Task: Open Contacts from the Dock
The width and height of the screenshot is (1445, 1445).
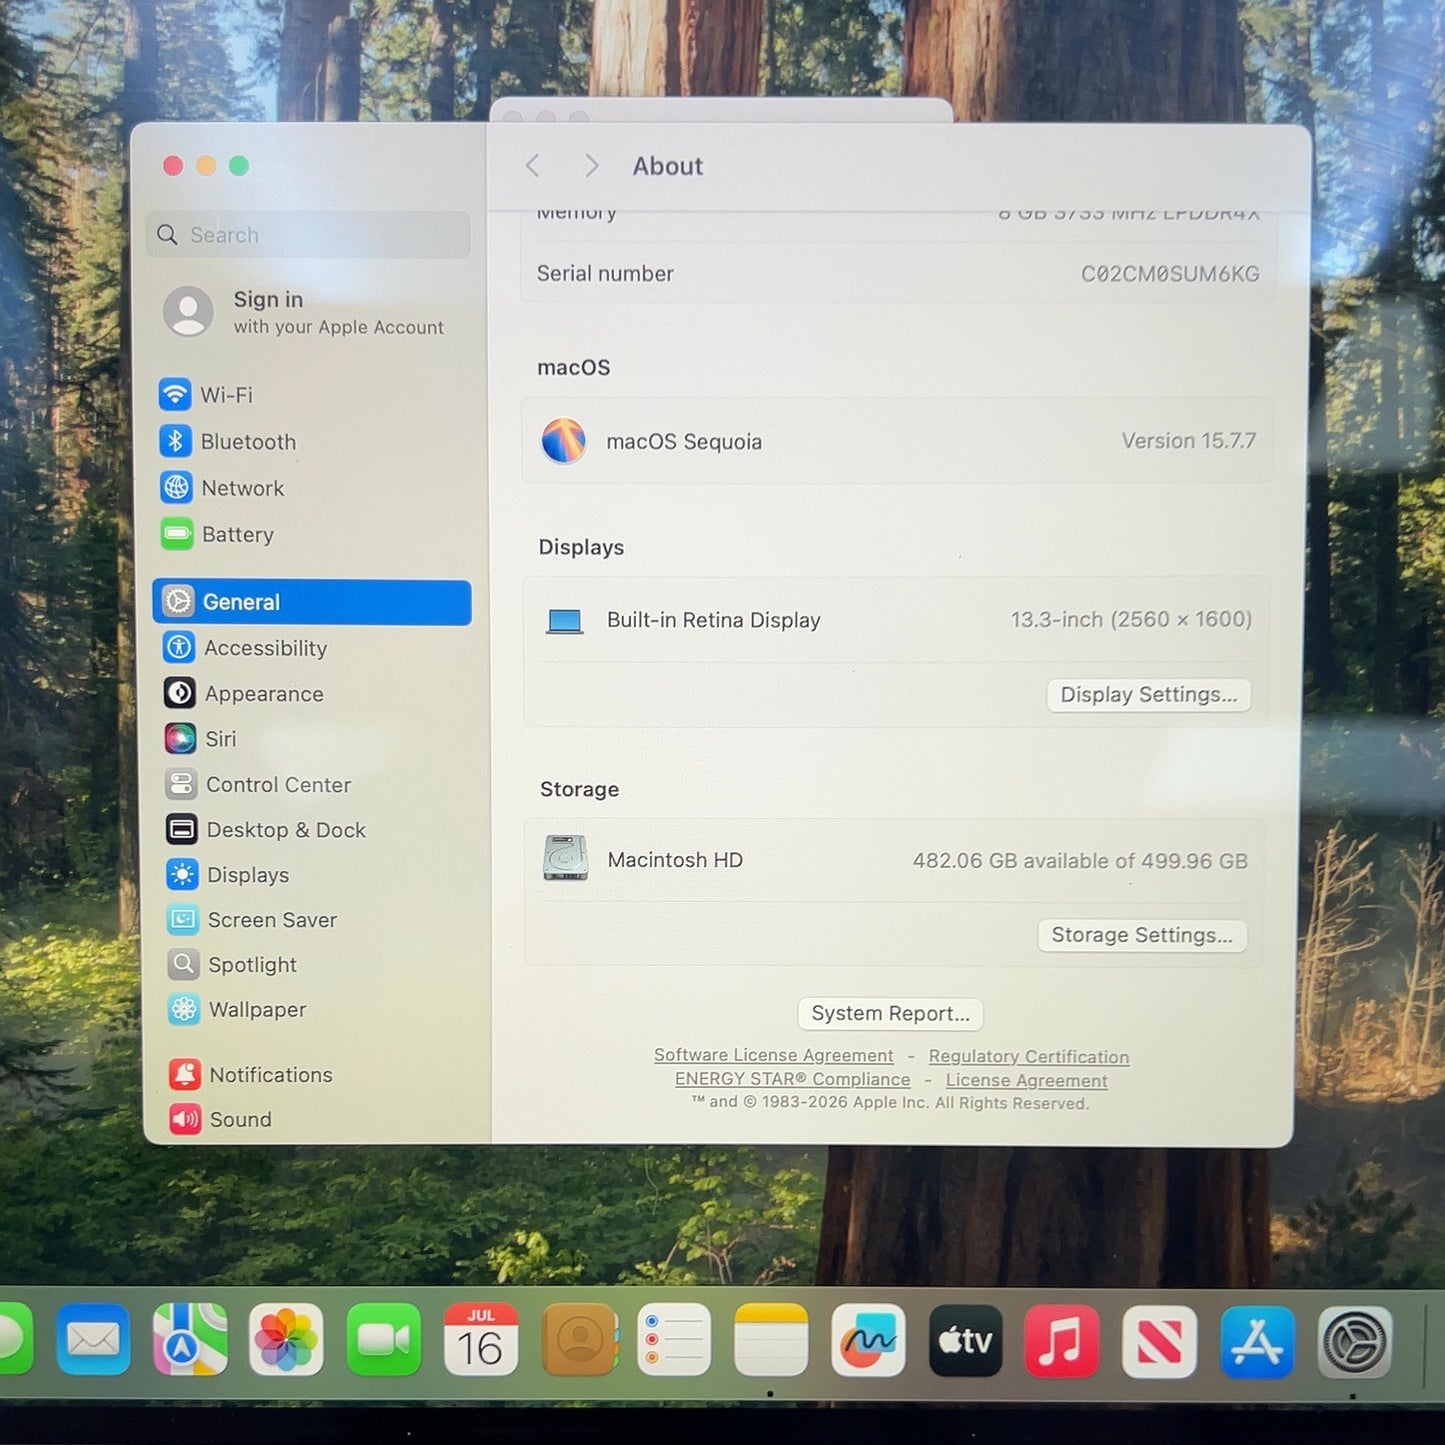Action: (579, 1339)
